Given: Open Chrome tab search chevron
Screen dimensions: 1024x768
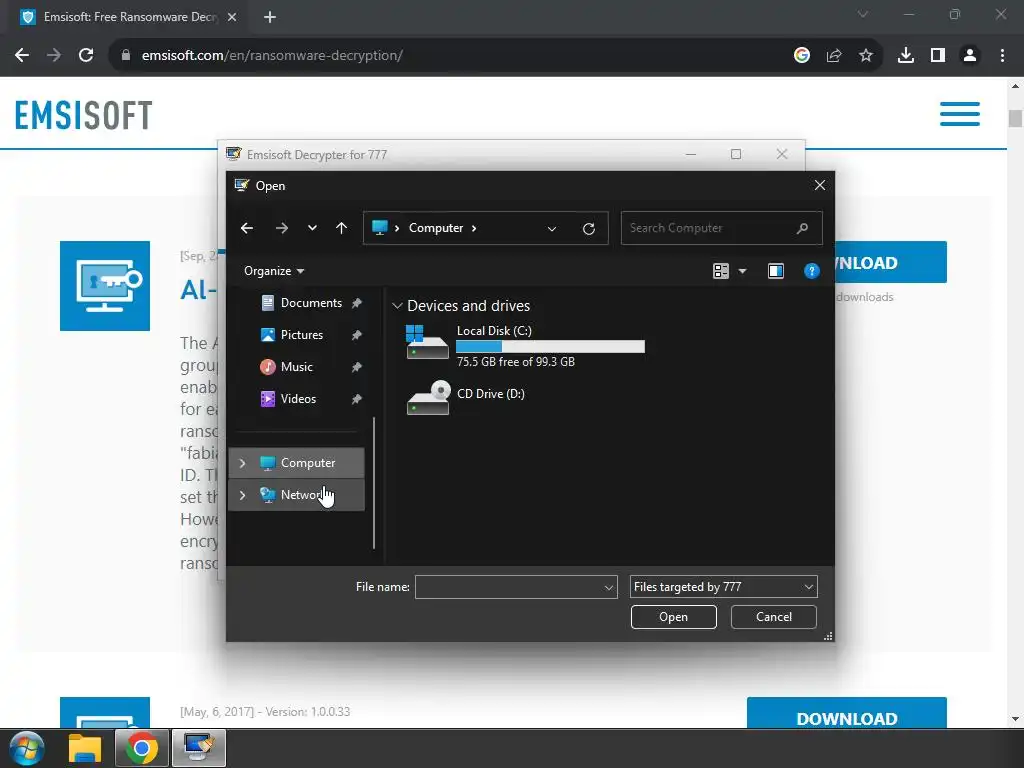Looking at the screenshot, I should tap(863, 14).
